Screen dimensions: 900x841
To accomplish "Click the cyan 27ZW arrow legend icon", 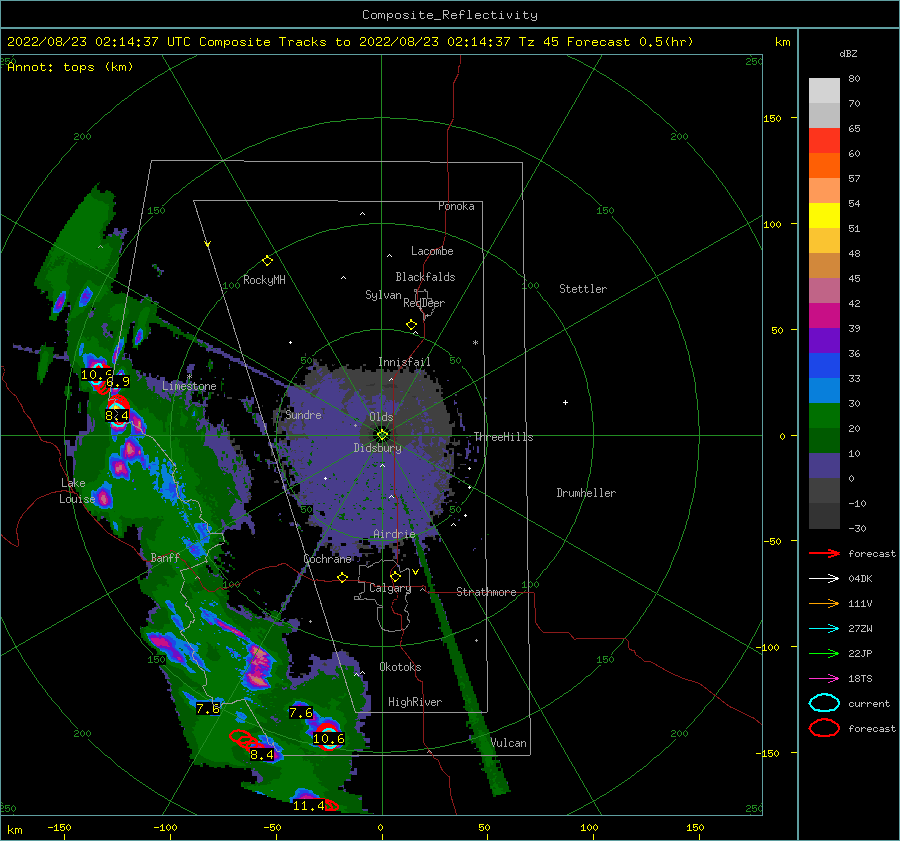I will point(824,629).
